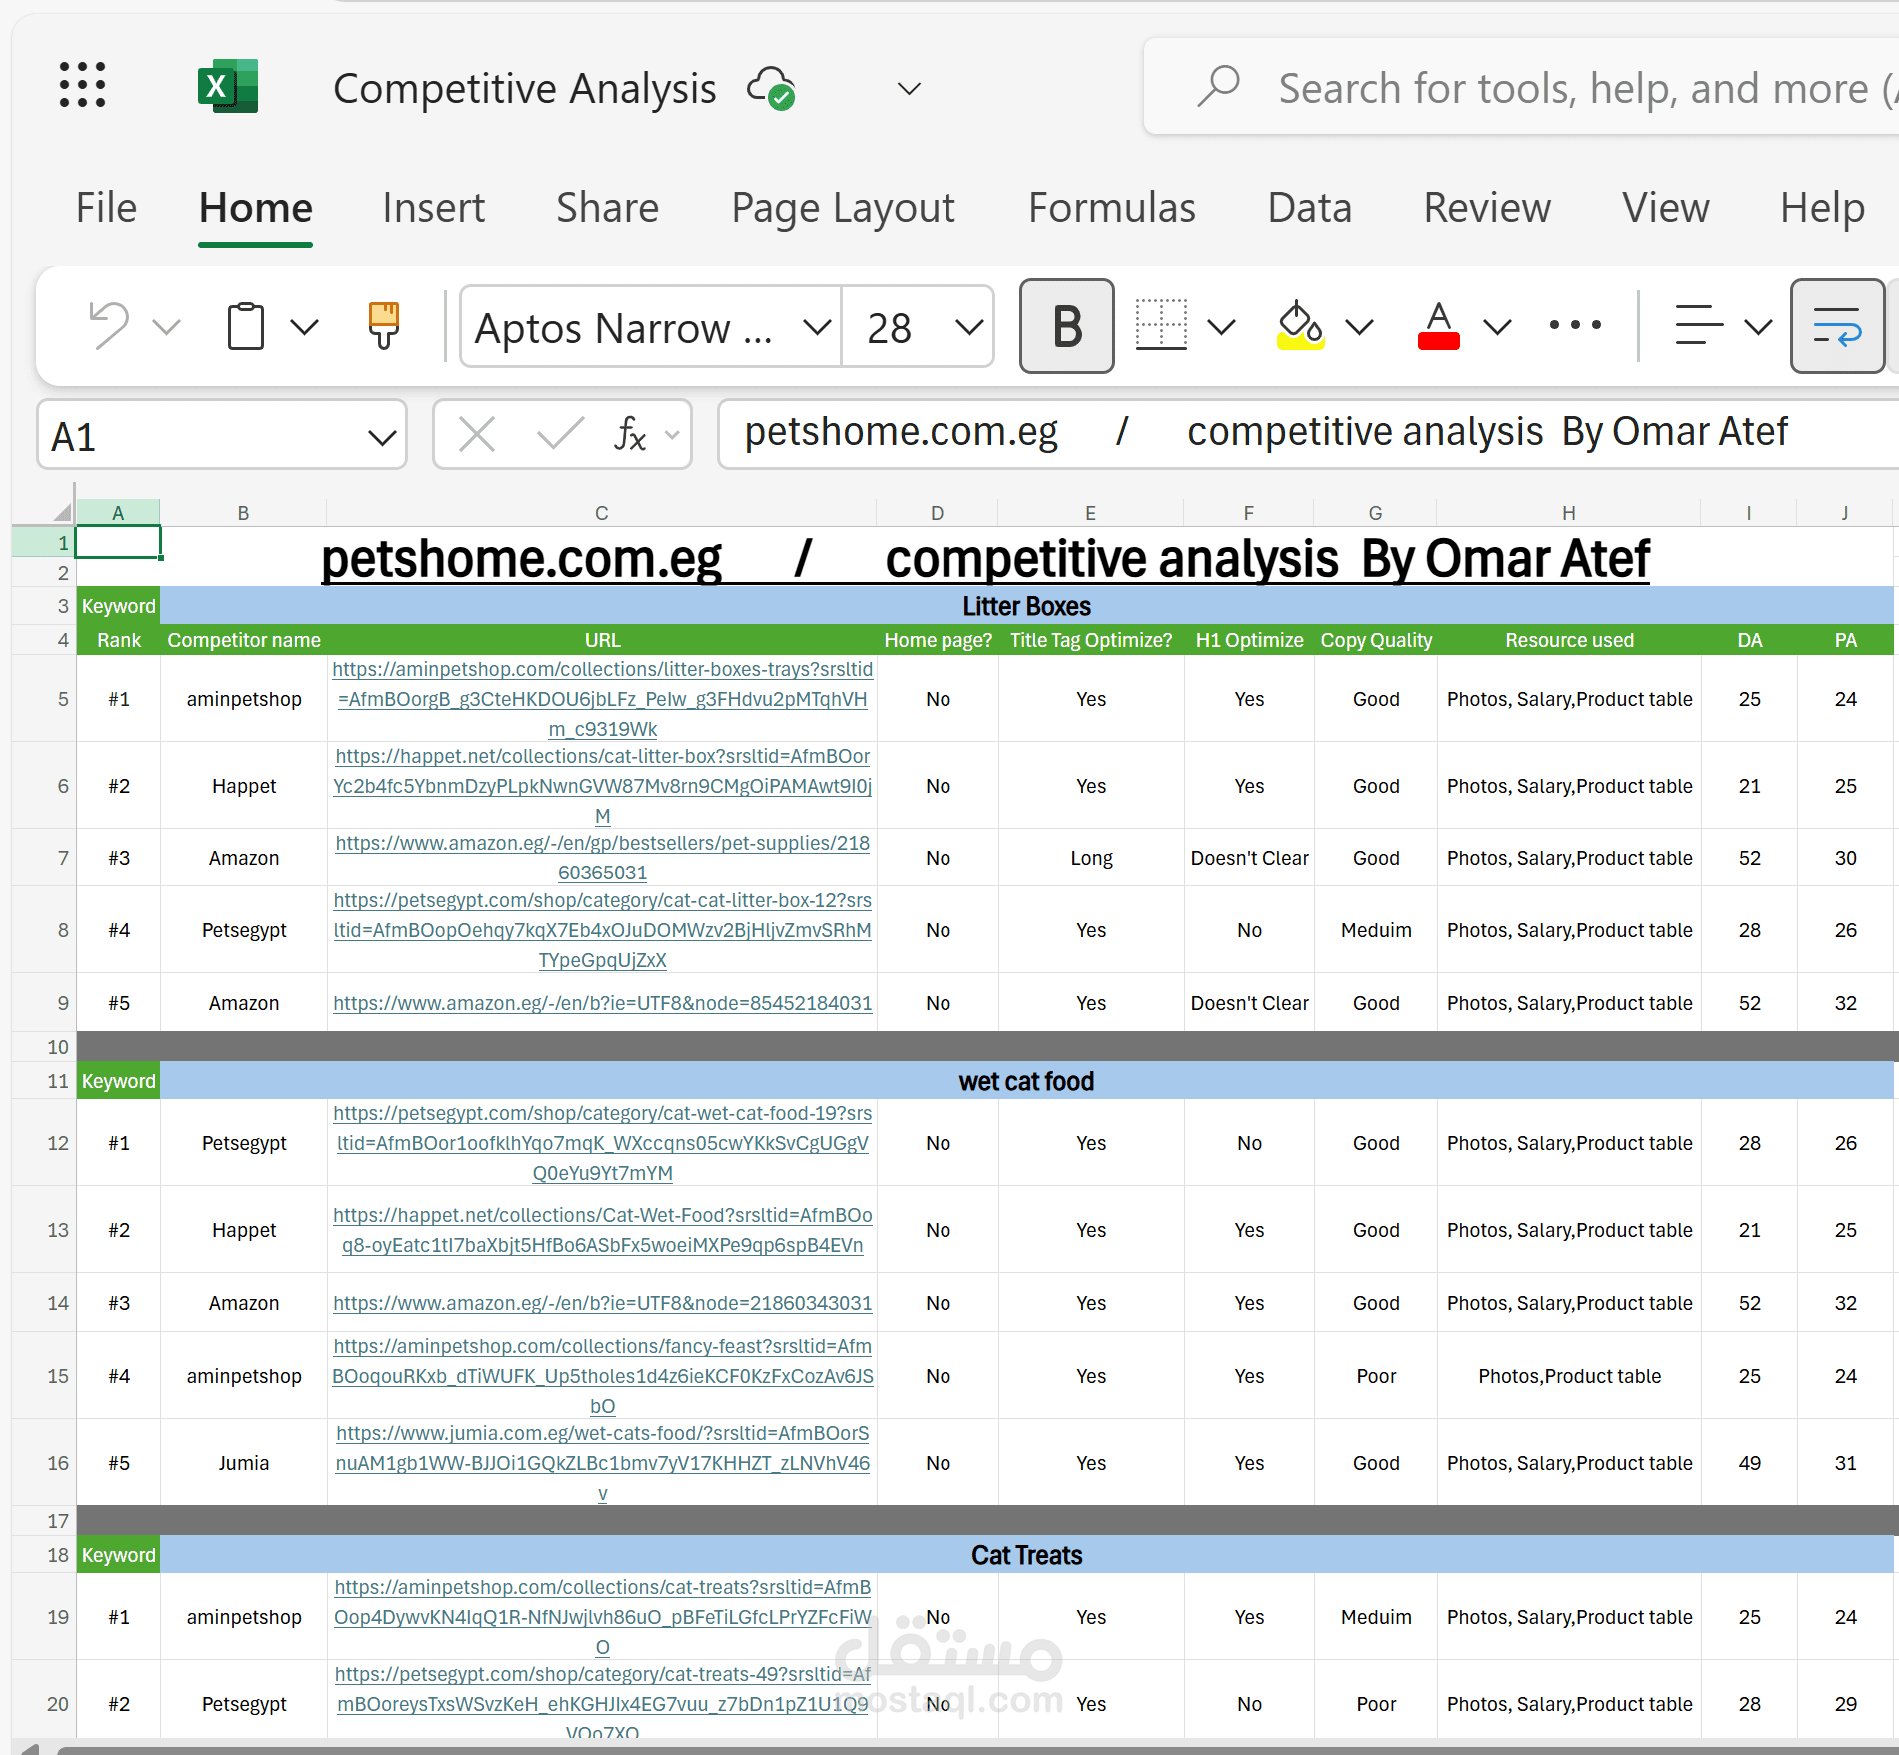Switch to the Page Layout tab
The height and width of the screenshot is (1755, 1899).
[843, 208]
